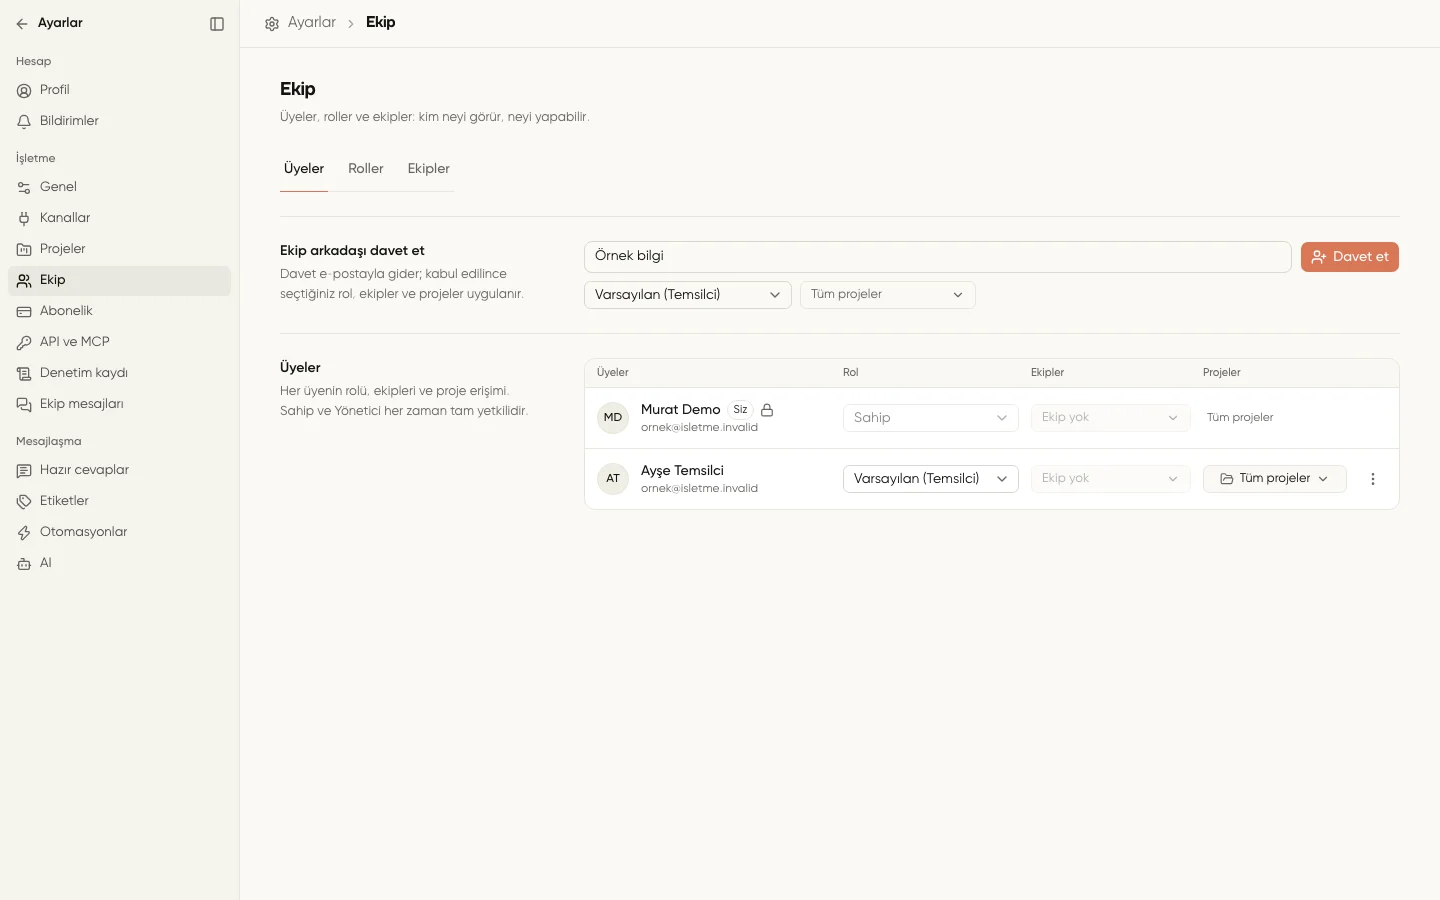Open Projeler in the sidebar
The image size is (1440, 900).
[119, 249]
